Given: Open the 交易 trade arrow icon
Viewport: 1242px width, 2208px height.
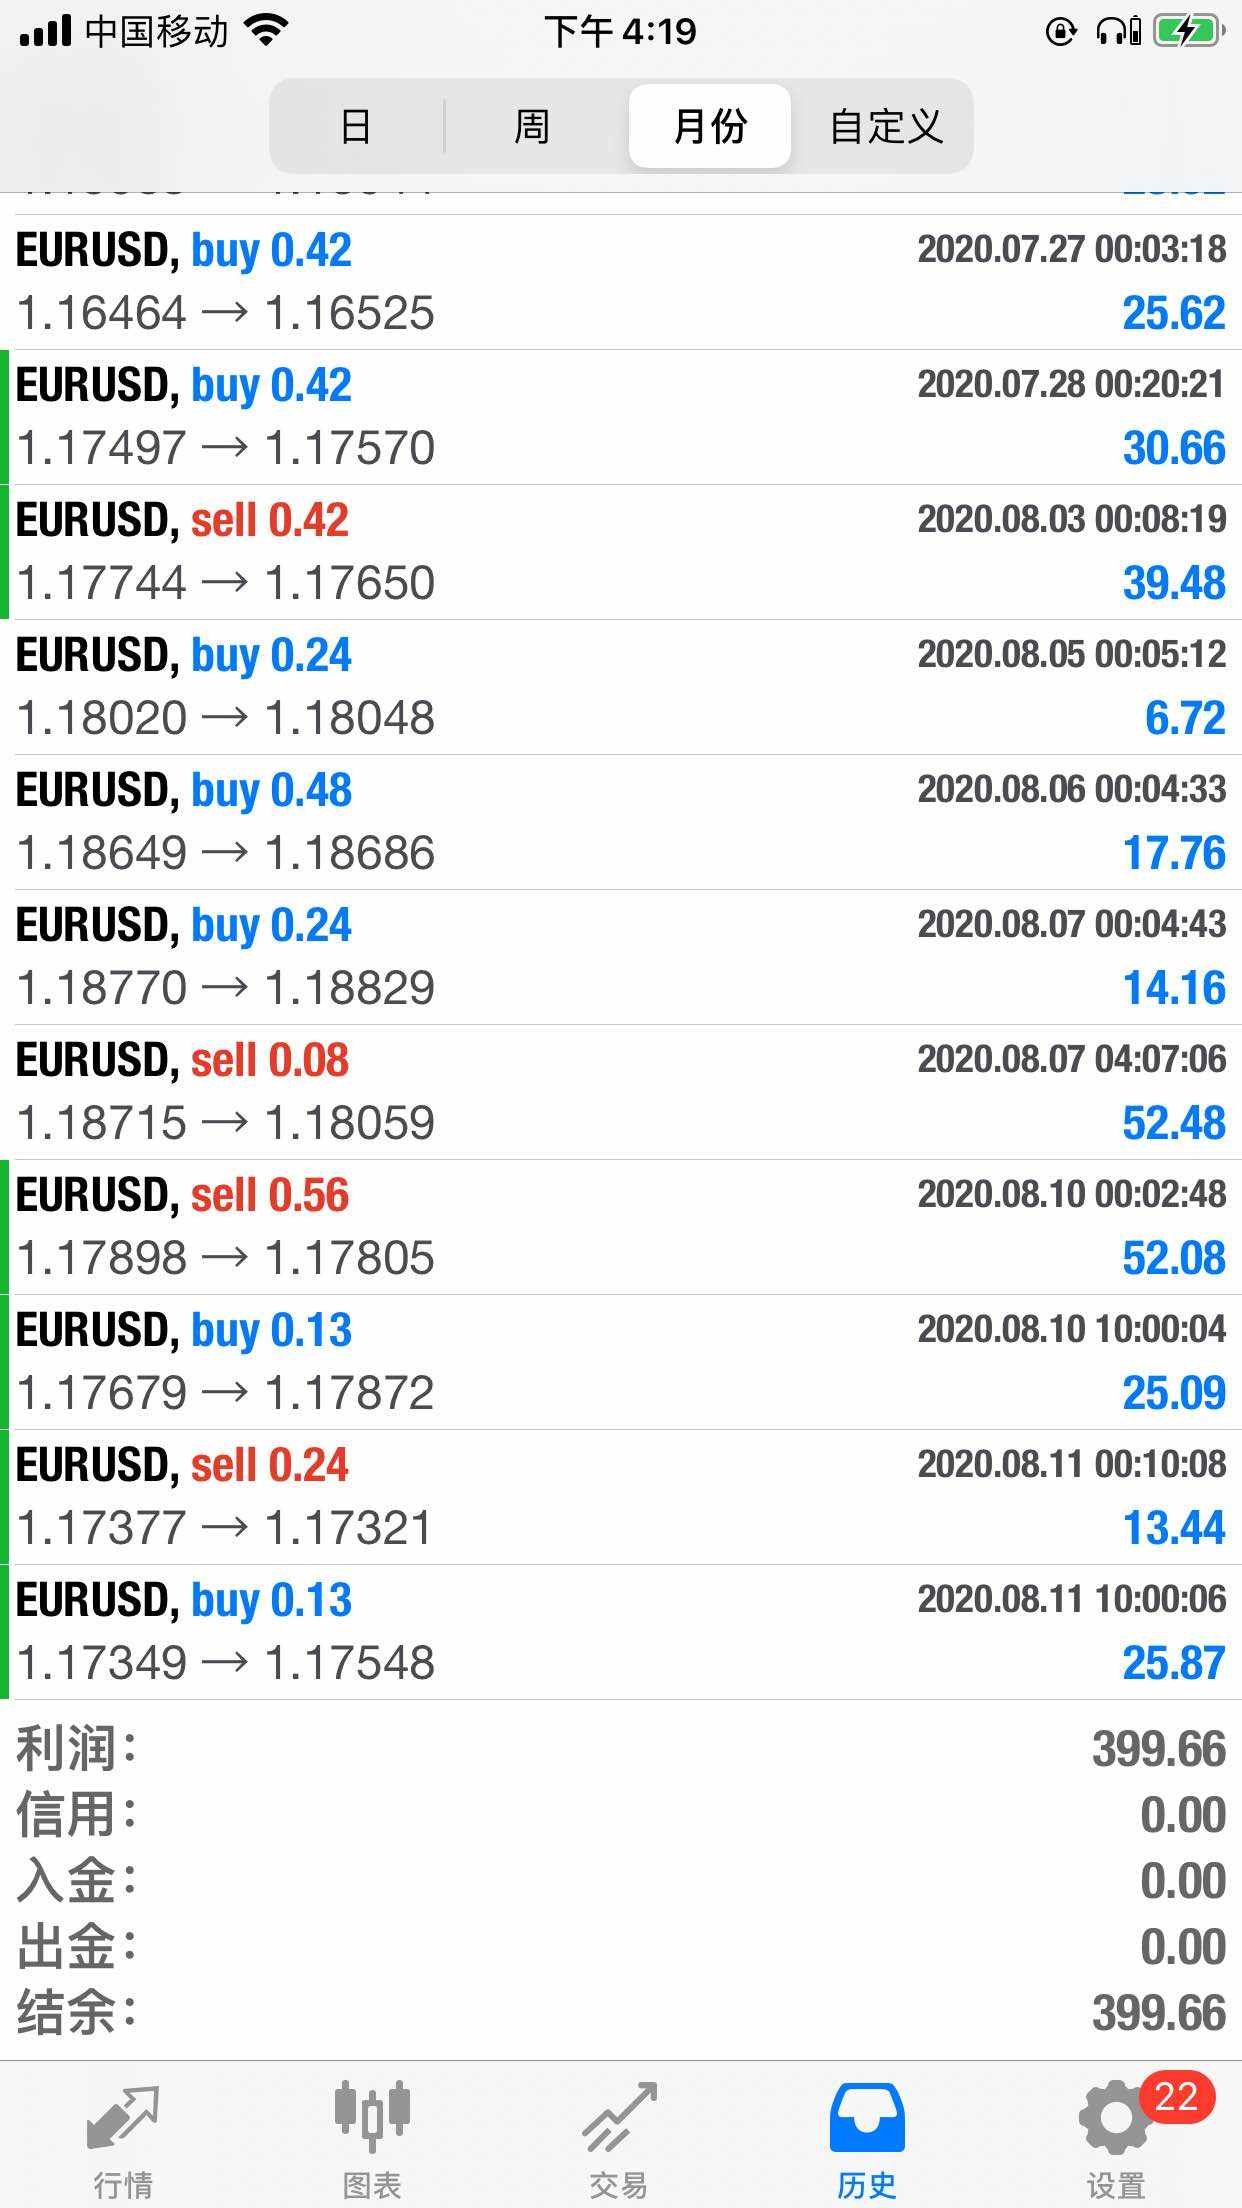Looking at the screenshot, I should coord(619,2119).
